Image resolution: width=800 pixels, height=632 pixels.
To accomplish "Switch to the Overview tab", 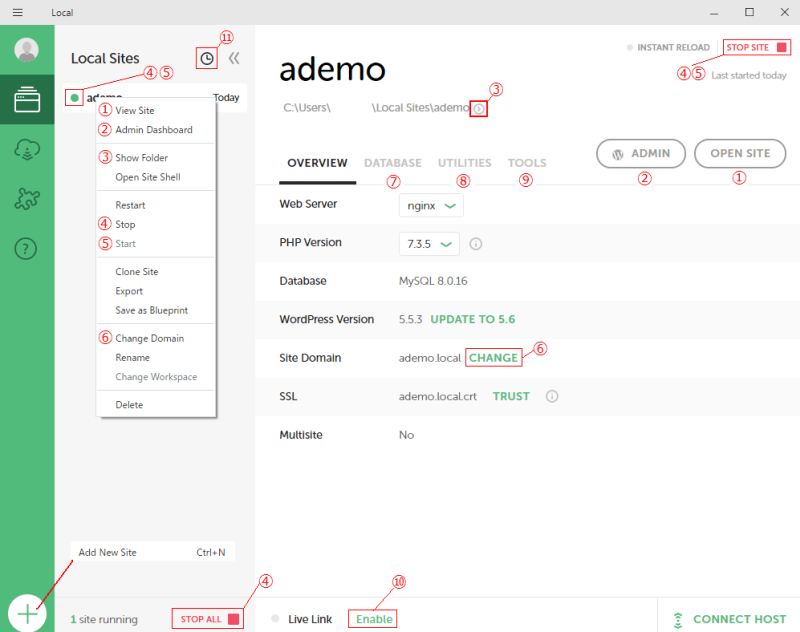I will (x=317, y=163).
